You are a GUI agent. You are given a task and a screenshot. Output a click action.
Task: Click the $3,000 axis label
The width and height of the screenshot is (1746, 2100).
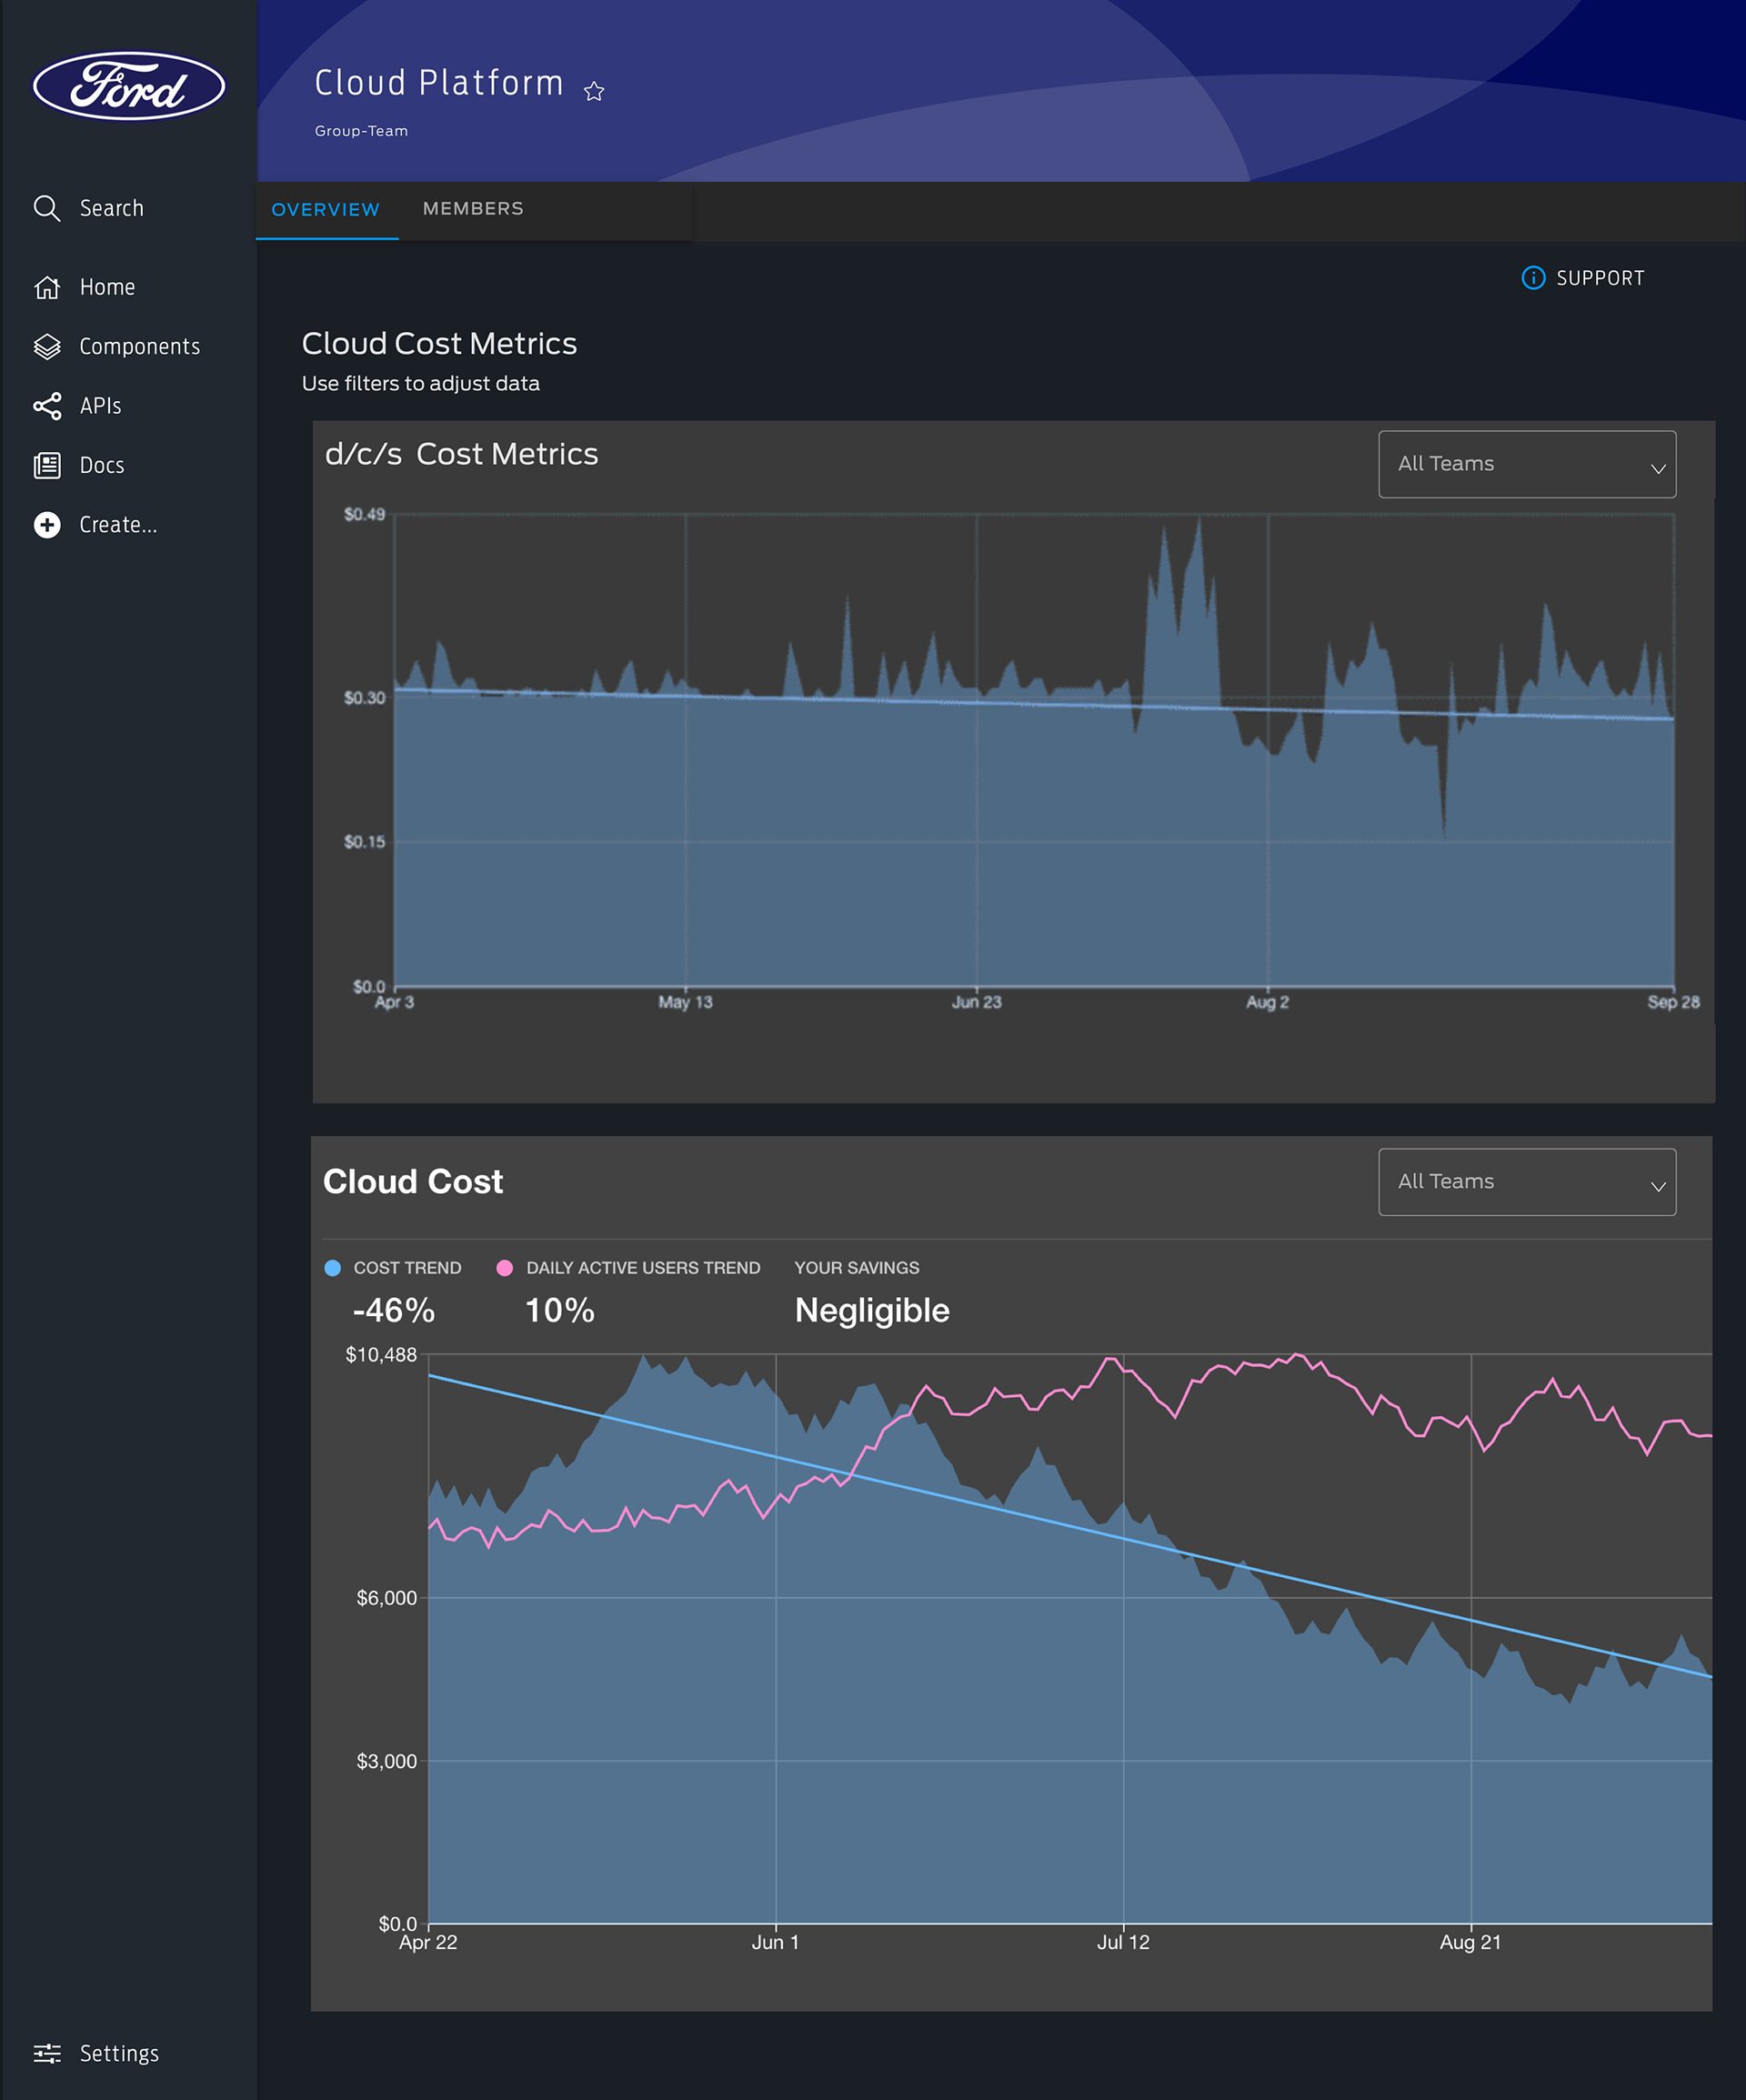[386, 1761]
